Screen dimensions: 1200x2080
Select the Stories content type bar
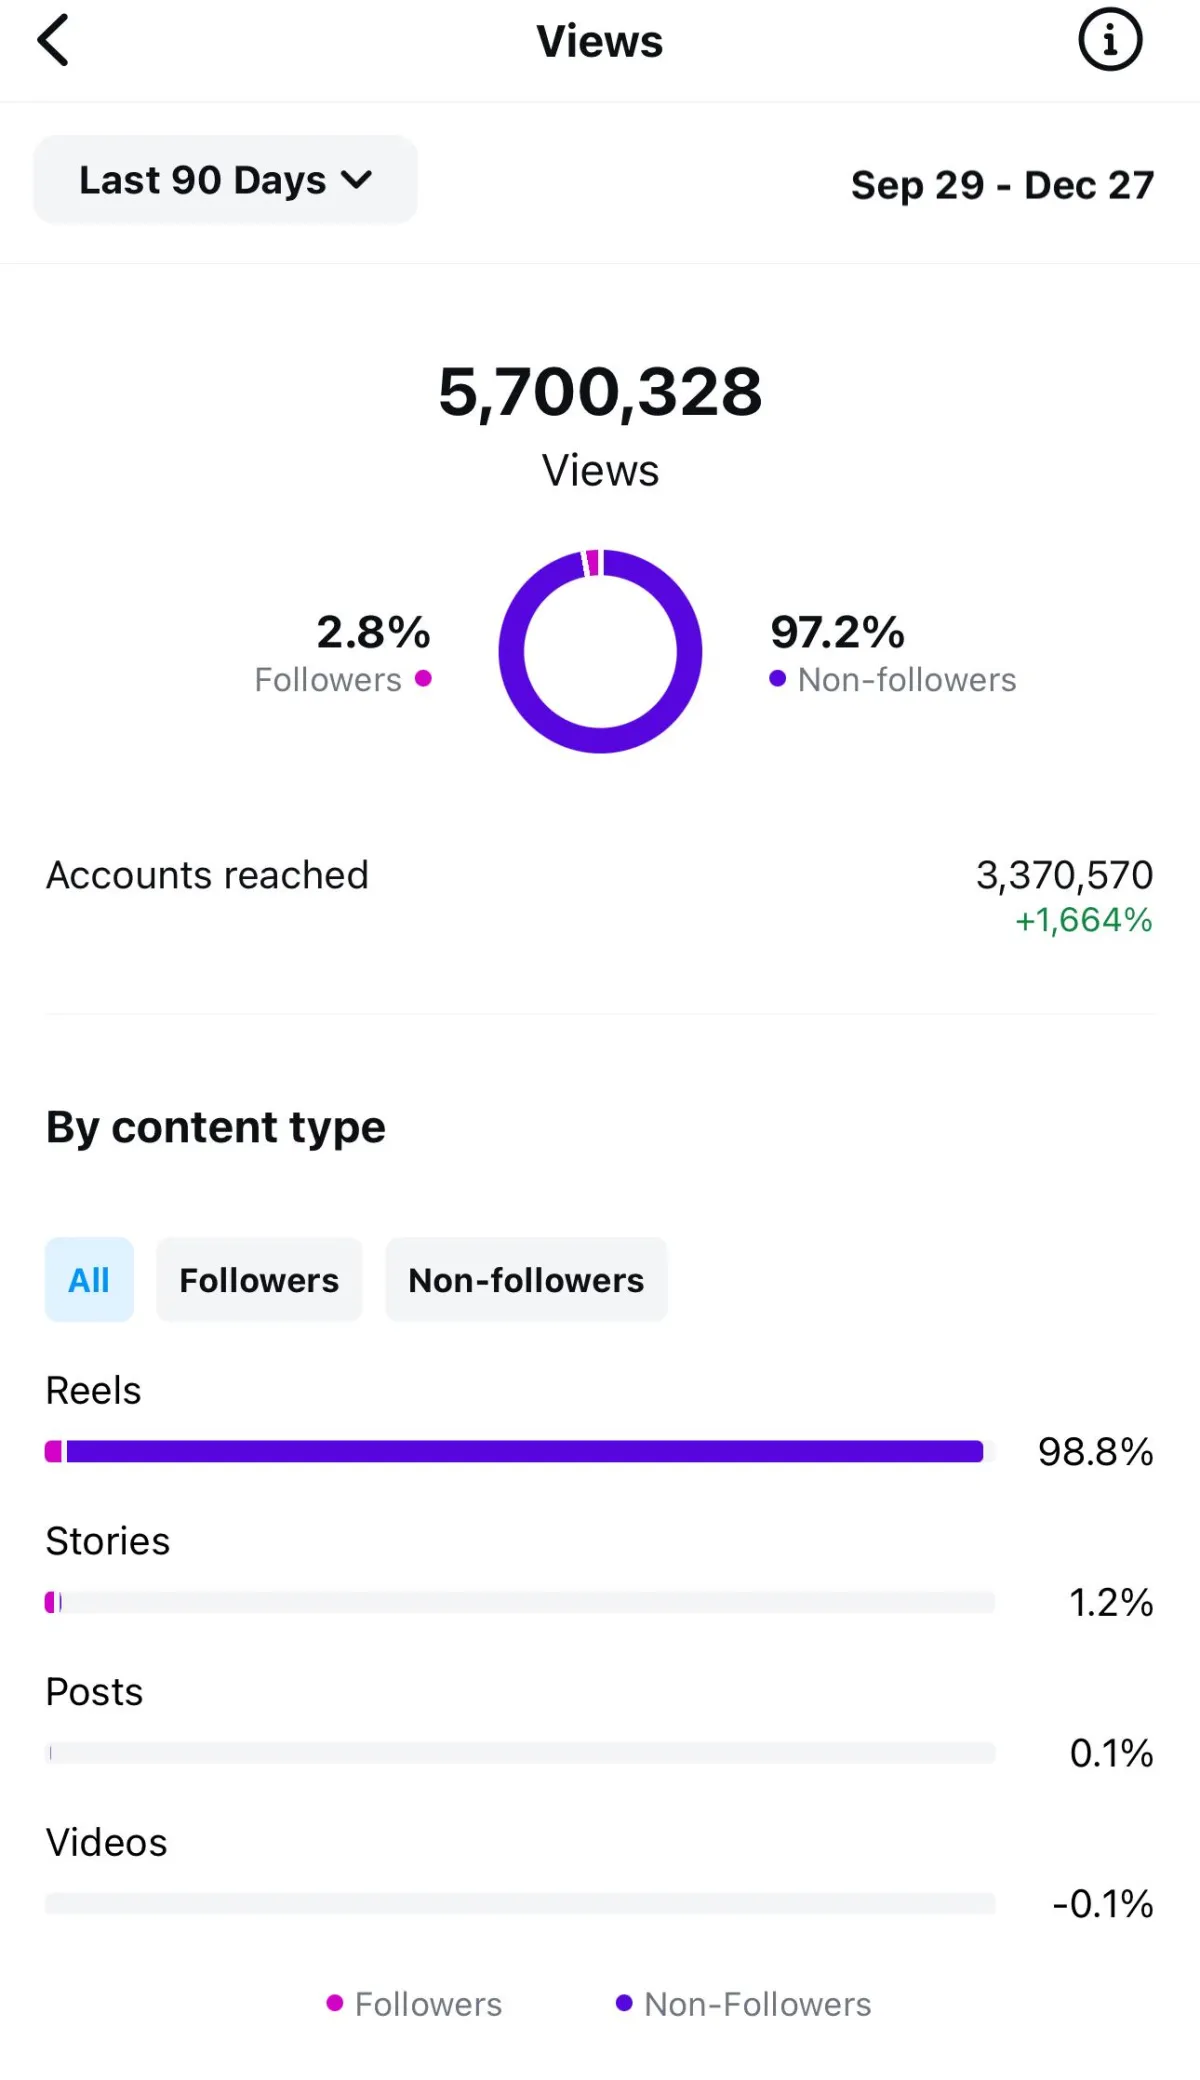pyautogui.click(x=520, y=1602)
